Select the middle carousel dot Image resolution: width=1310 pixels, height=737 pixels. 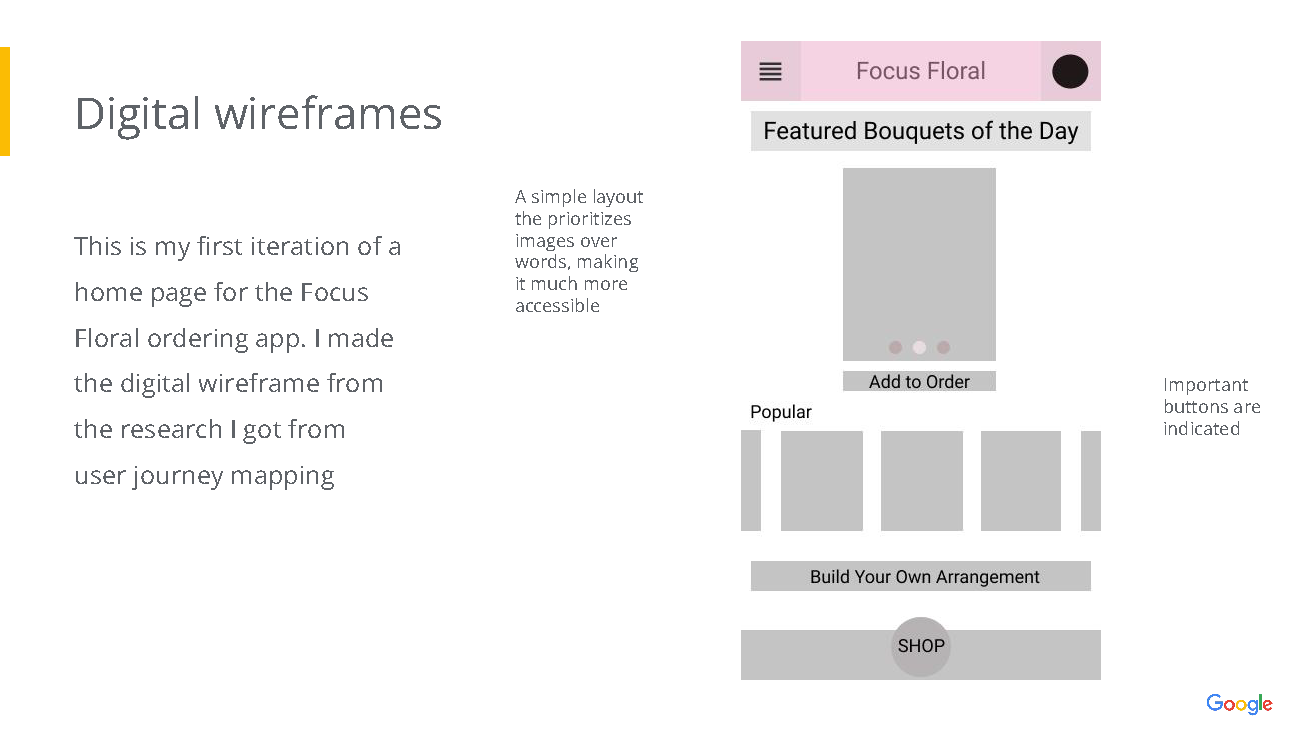[x=919, y=348]
